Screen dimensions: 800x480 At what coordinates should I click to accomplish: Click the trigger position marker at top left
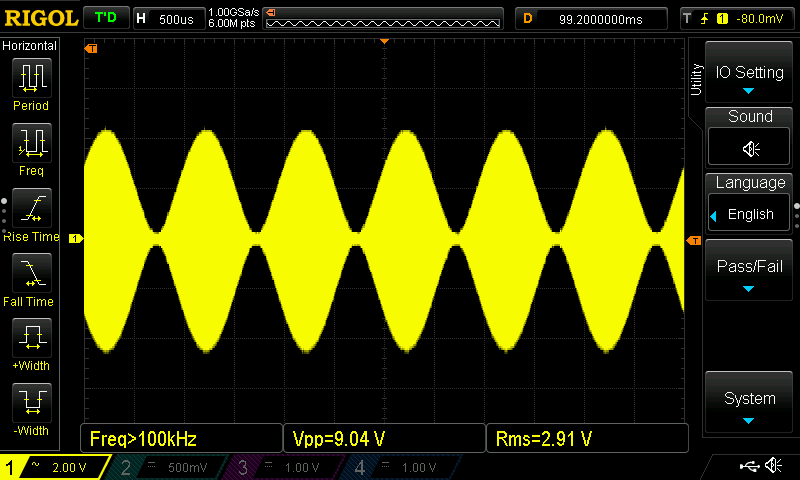point(91,48)
